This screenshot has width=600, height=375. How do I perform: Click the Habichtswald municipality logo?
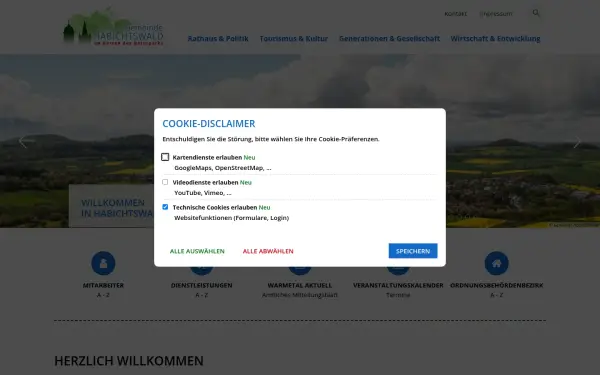tap(113, 27)
